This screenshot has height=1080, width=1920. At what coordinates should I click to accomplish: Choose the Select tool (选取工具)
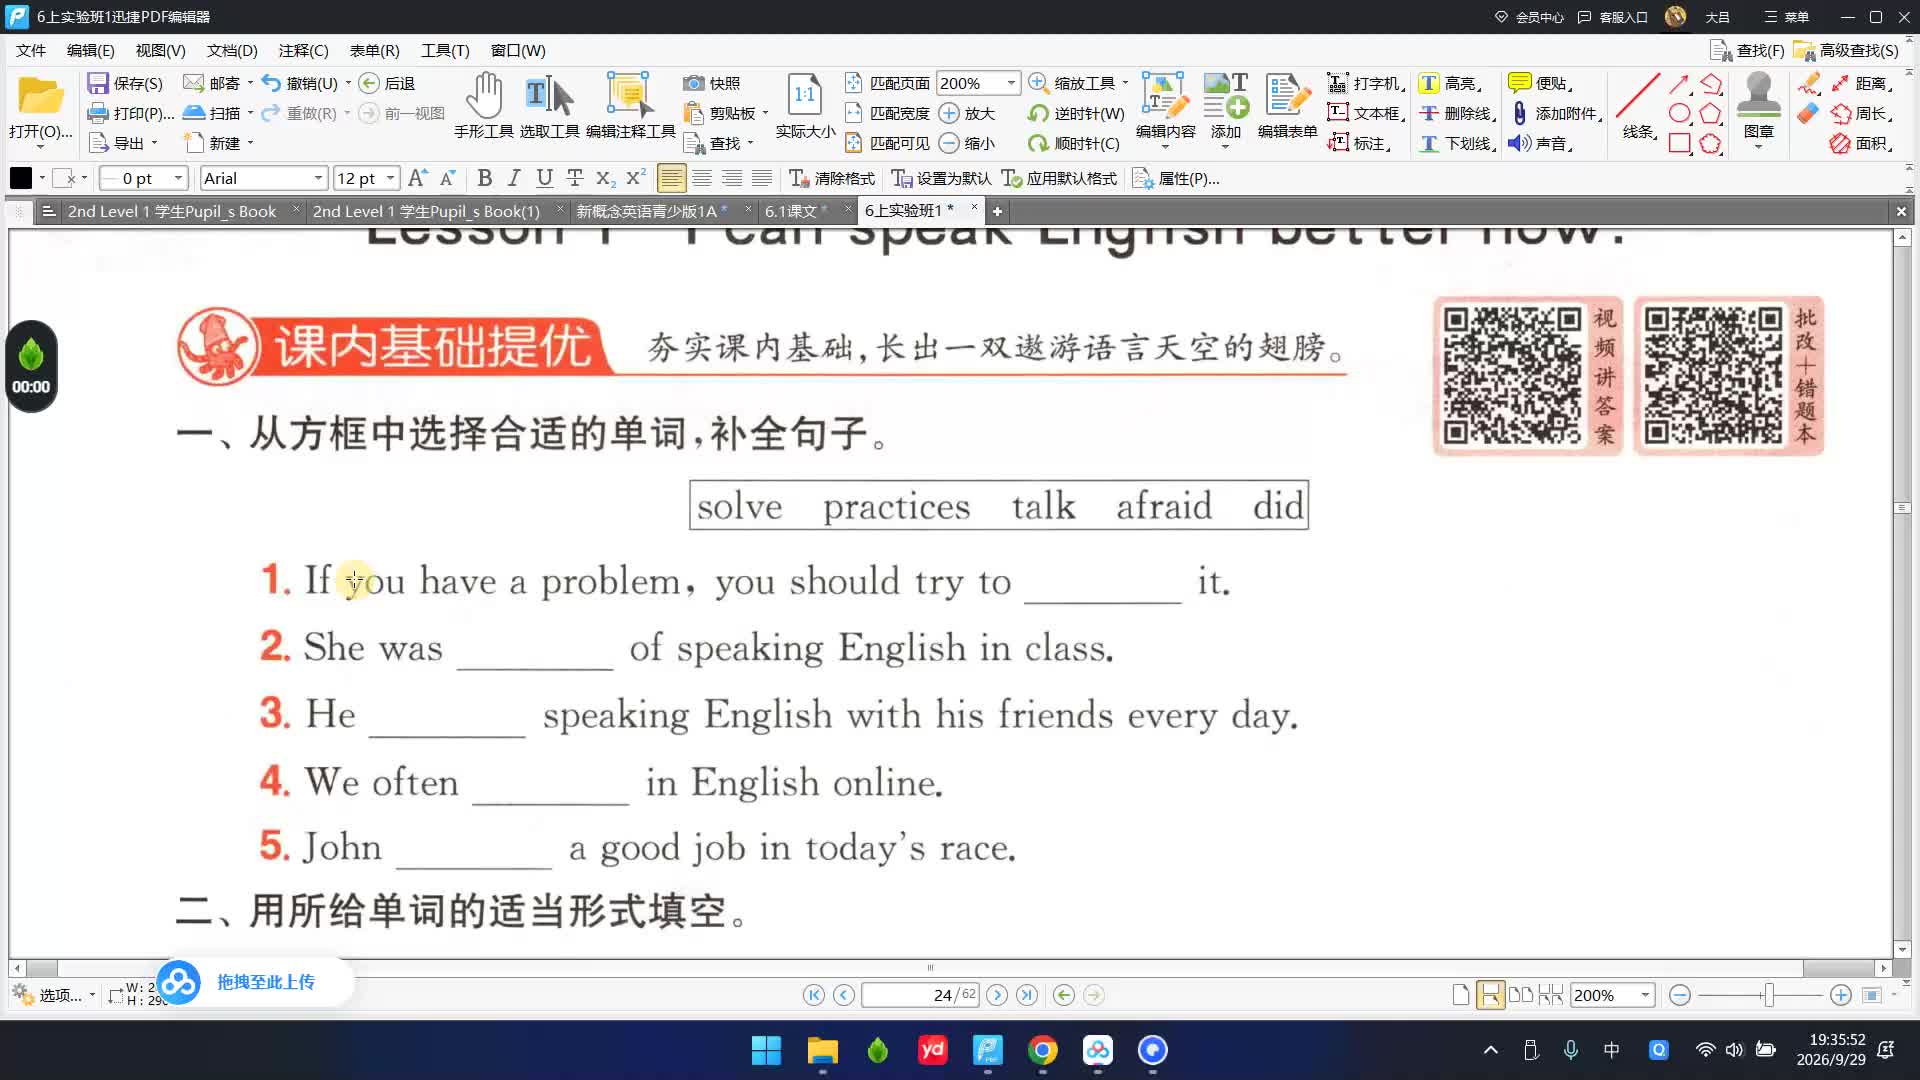point(549,105)
